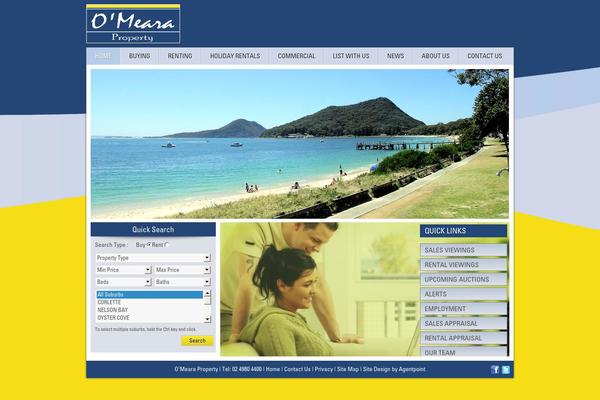Open Rental Viewings quick link
Image resolution: width=600 pixels, height=400 pixels.
click(464, 265)
